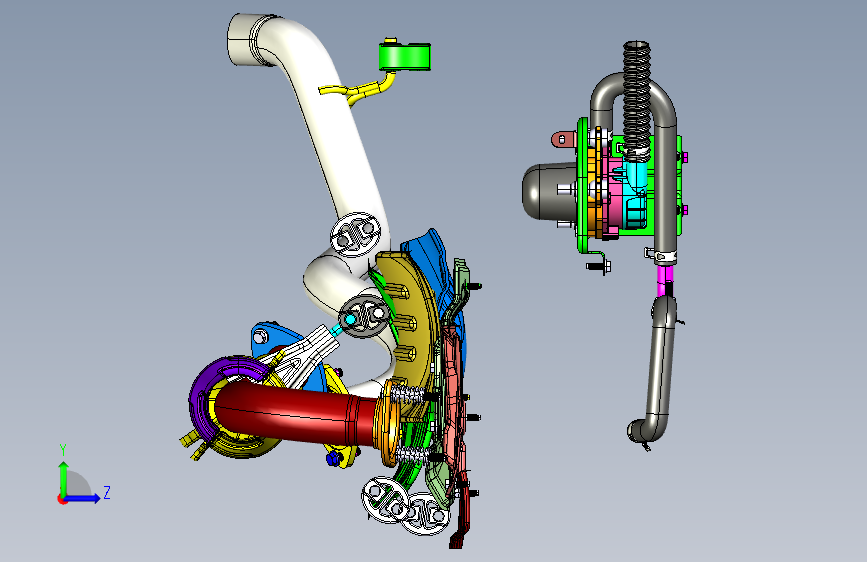Click the red origin point of the triad
This screenshot has width=867, height=562.
pos(62,499)
